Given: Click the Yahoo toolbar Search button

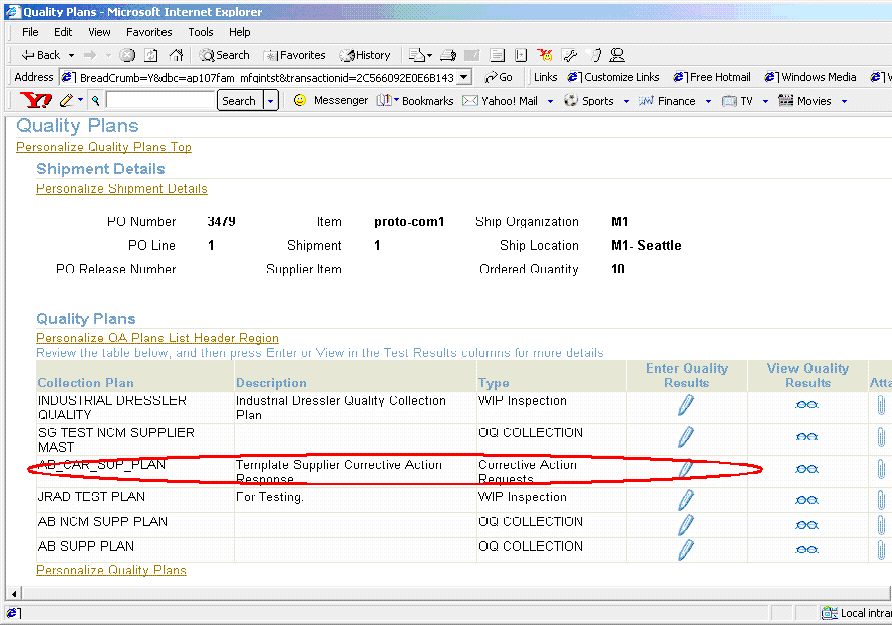Looking at the screenshot, I should tap(239, 101).
